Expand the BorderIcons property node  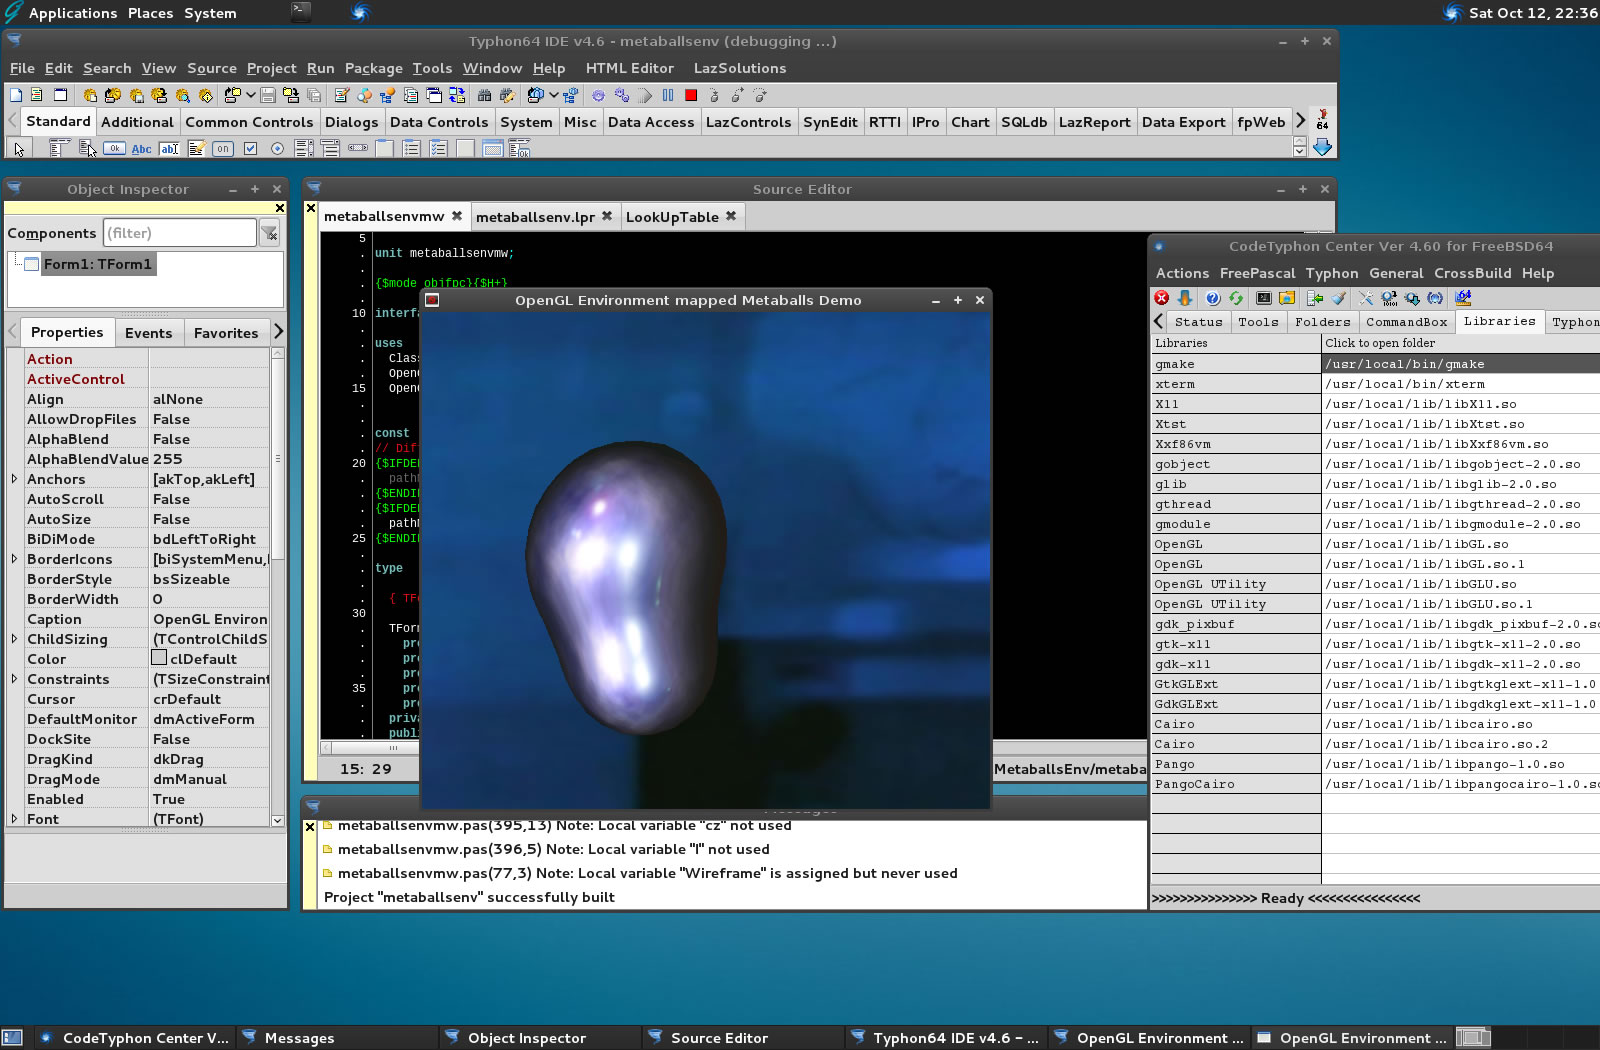[14, 559]
